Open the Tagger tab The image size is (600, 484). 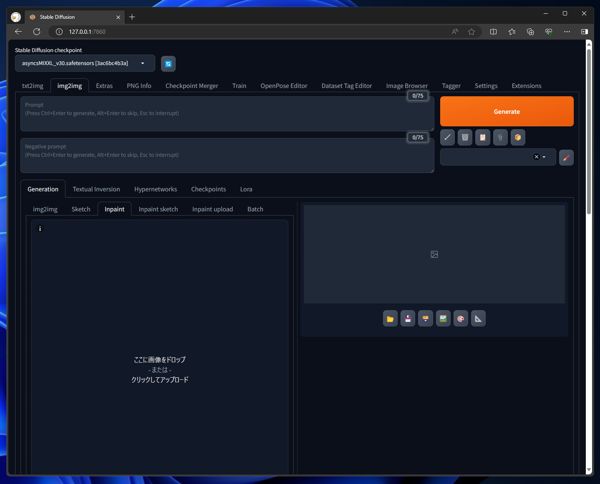coord(451,86)
